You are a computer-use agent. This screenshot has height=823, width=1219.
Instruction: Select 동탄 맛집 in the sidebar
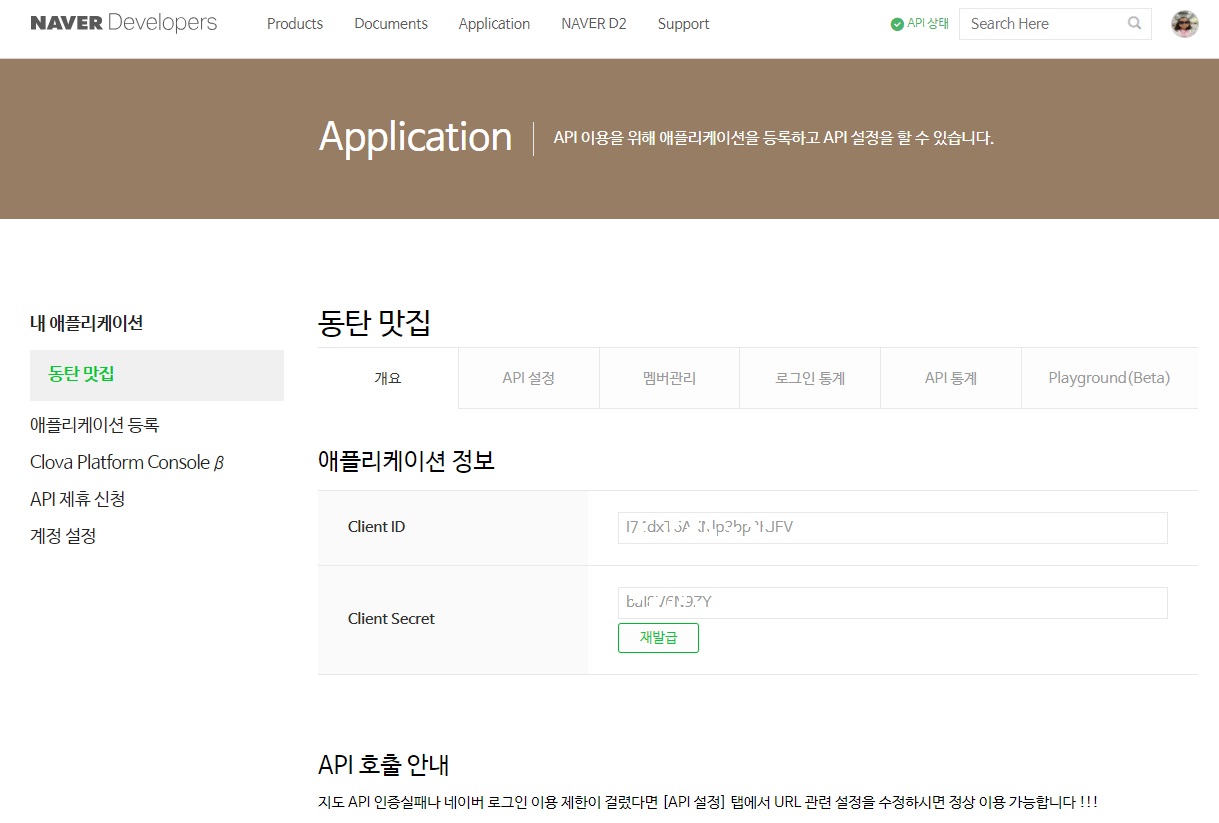point(157,375)
